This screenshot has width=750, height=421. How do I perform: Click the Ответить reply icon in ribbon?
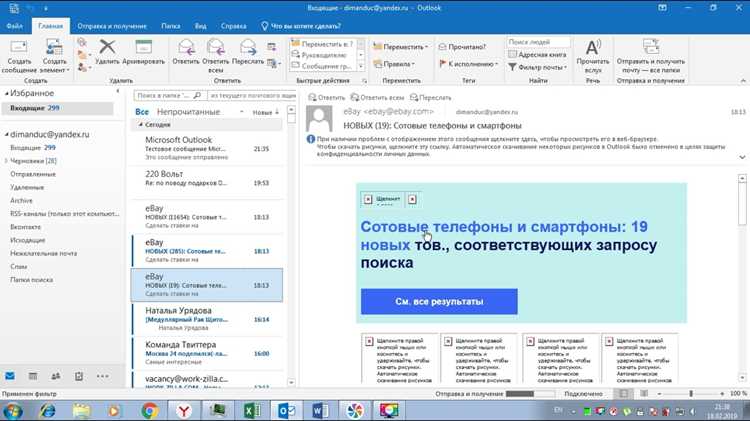tap(186, 47)
